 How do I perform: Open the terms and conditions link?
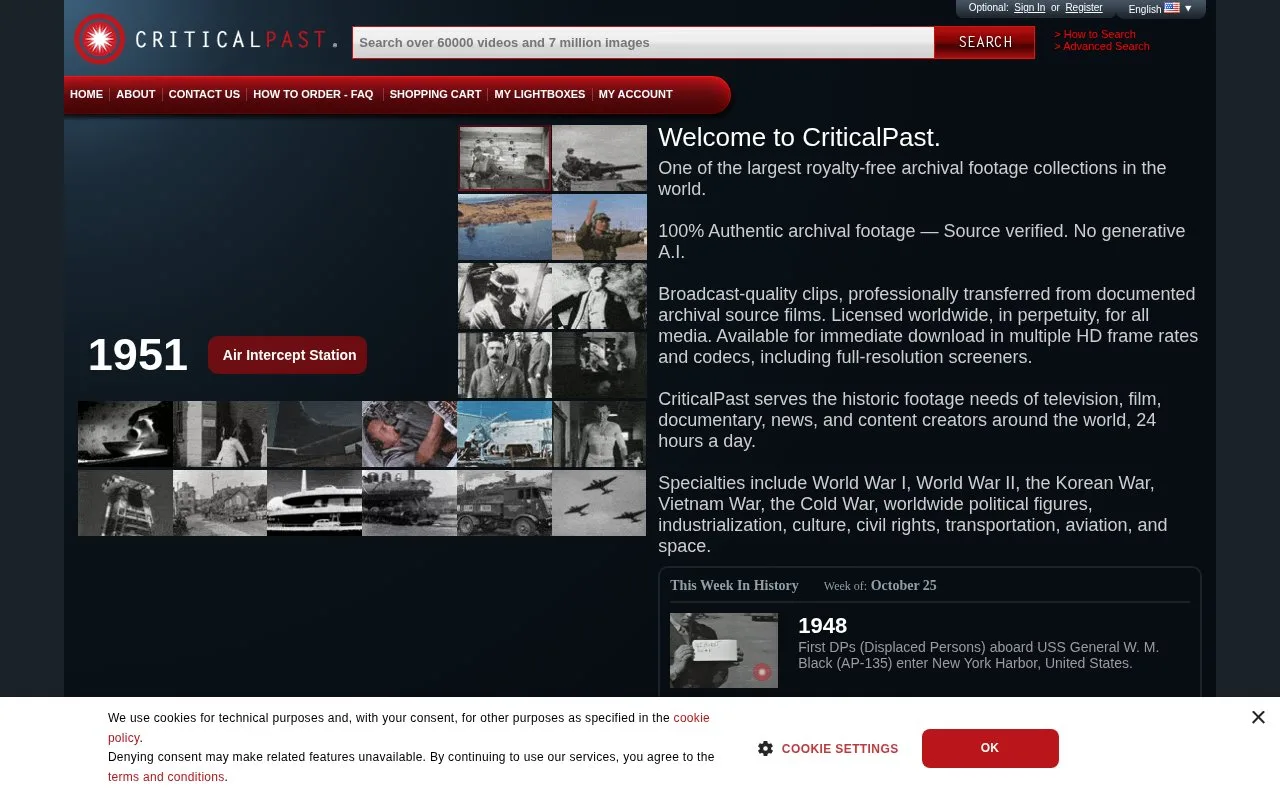click(x=166, y=777)
